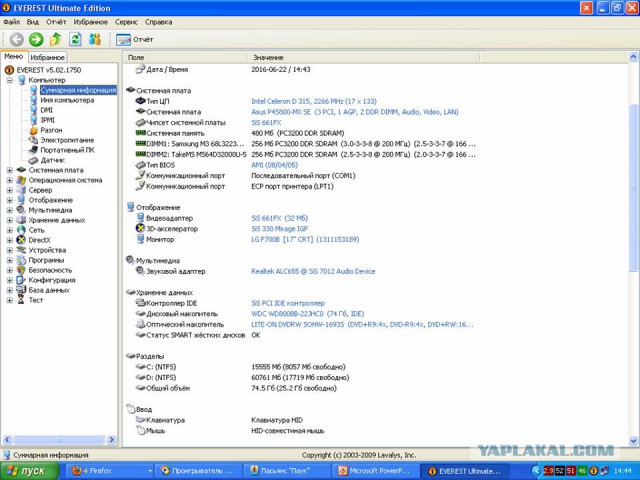Switch to Пасьянс "Паук" taskbar button
640x480 pixels.
[288, 471]
